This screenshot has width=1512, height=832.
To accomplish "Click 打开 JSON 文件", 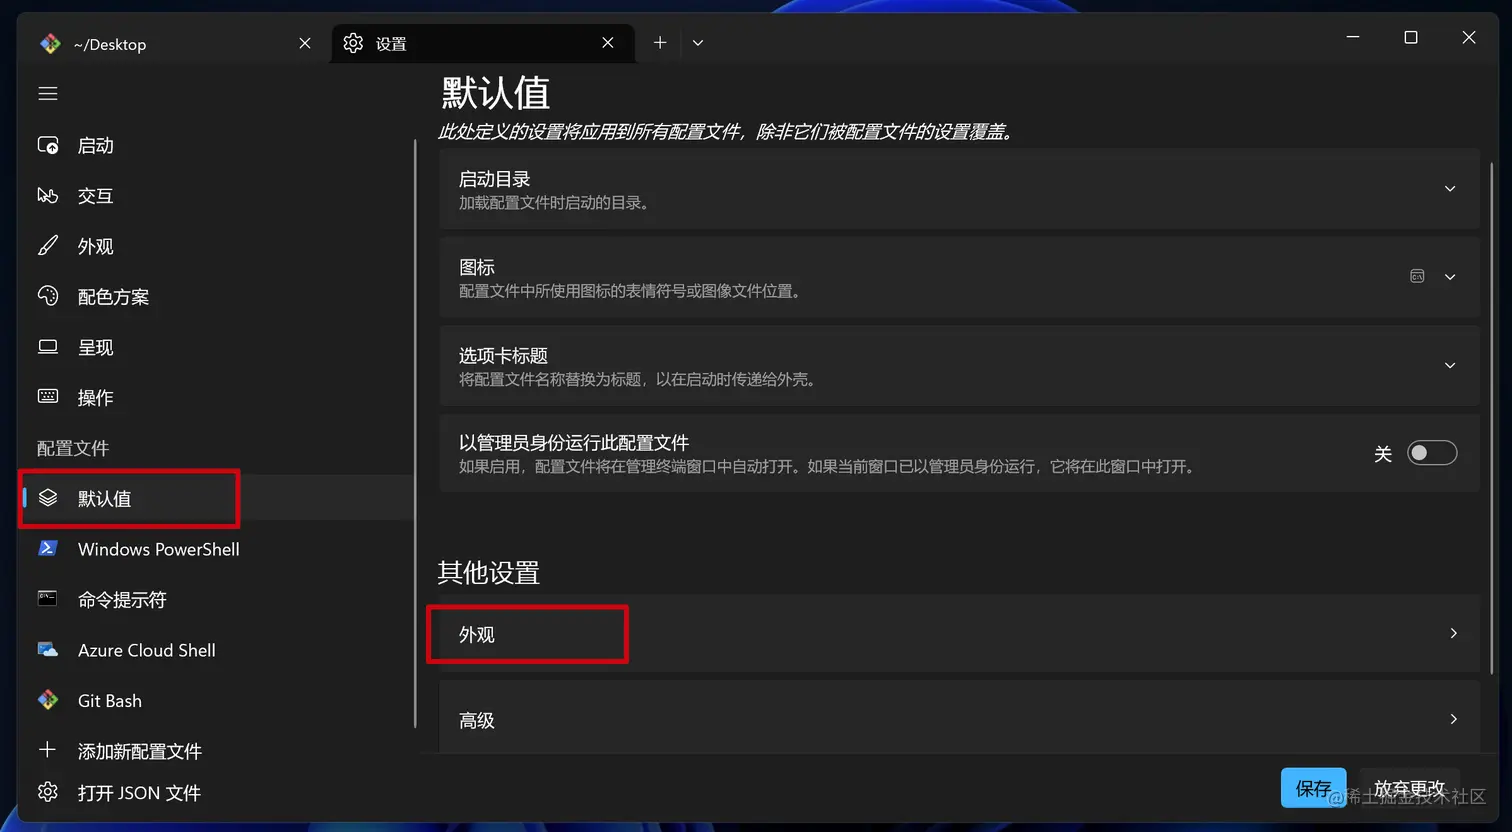I will click(x=139, y=793).
